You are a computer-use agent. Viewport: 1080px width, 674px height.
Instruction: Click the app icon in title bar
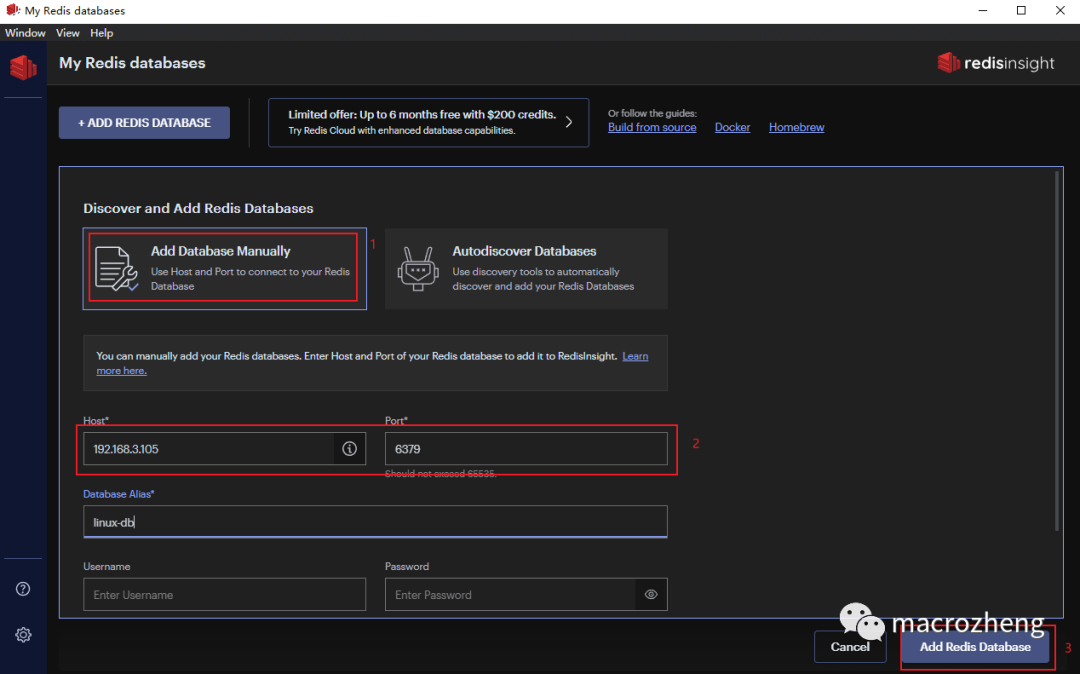[12, 10]
